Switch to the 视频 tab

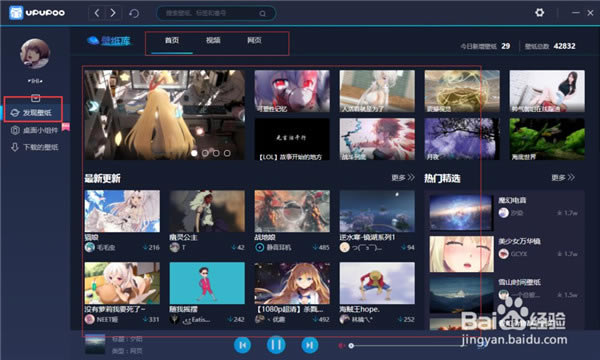click(x=213, y=40)
